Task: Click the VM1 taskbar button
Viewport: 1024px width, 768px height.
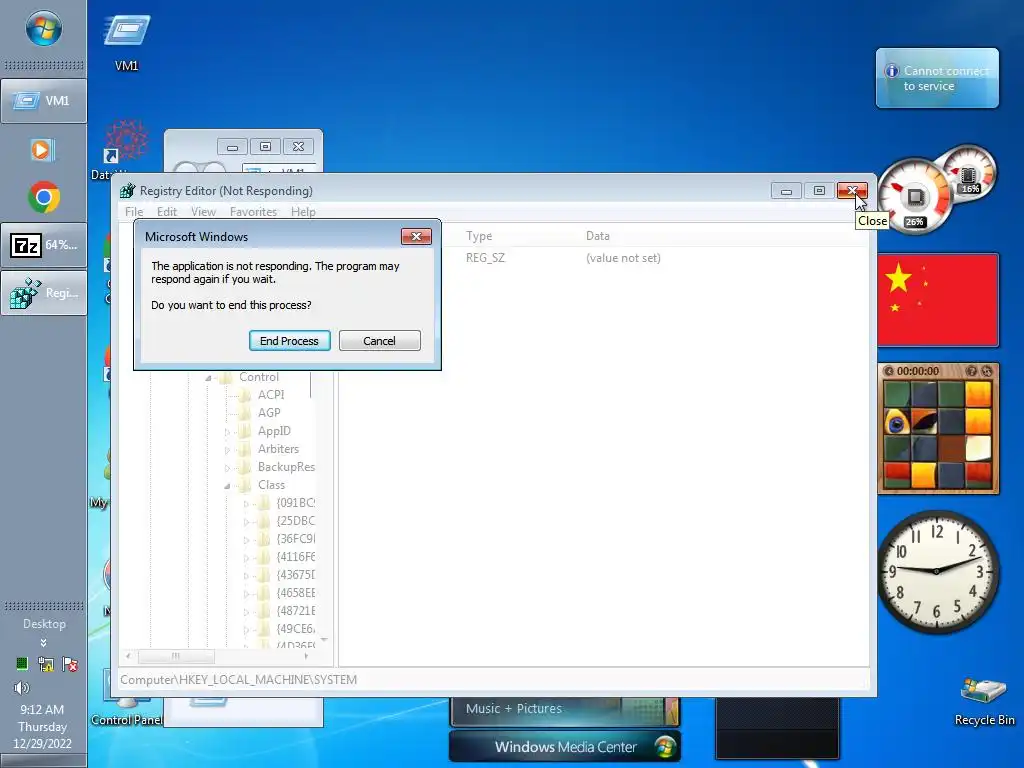Action: pyautogui.click(x=44, y=101)
